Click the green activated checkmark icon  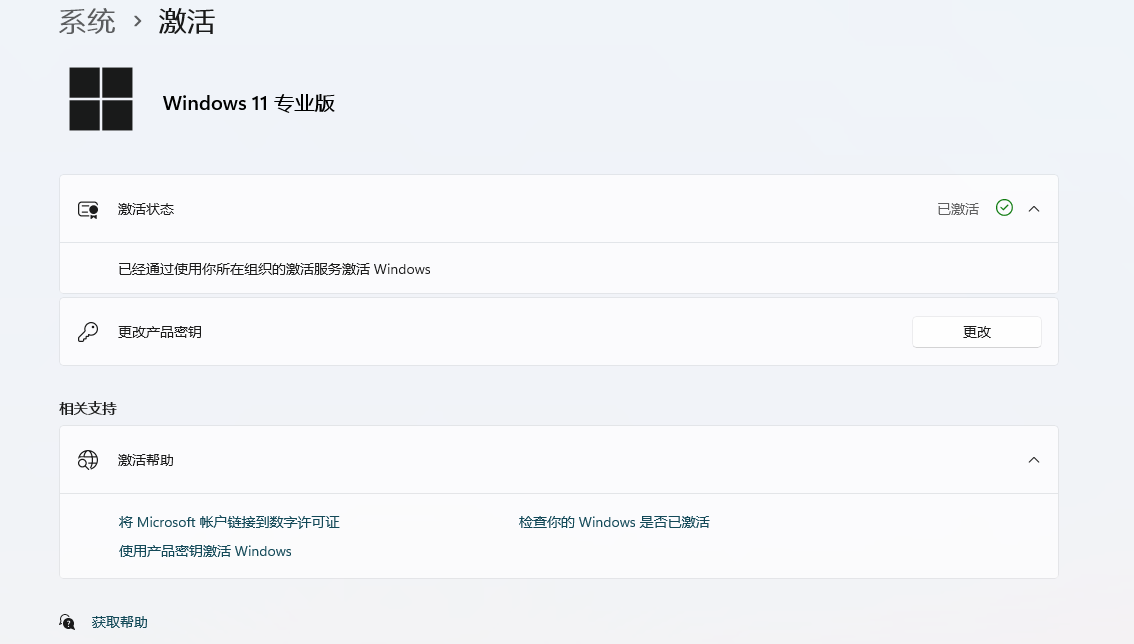click(1004, 208)
